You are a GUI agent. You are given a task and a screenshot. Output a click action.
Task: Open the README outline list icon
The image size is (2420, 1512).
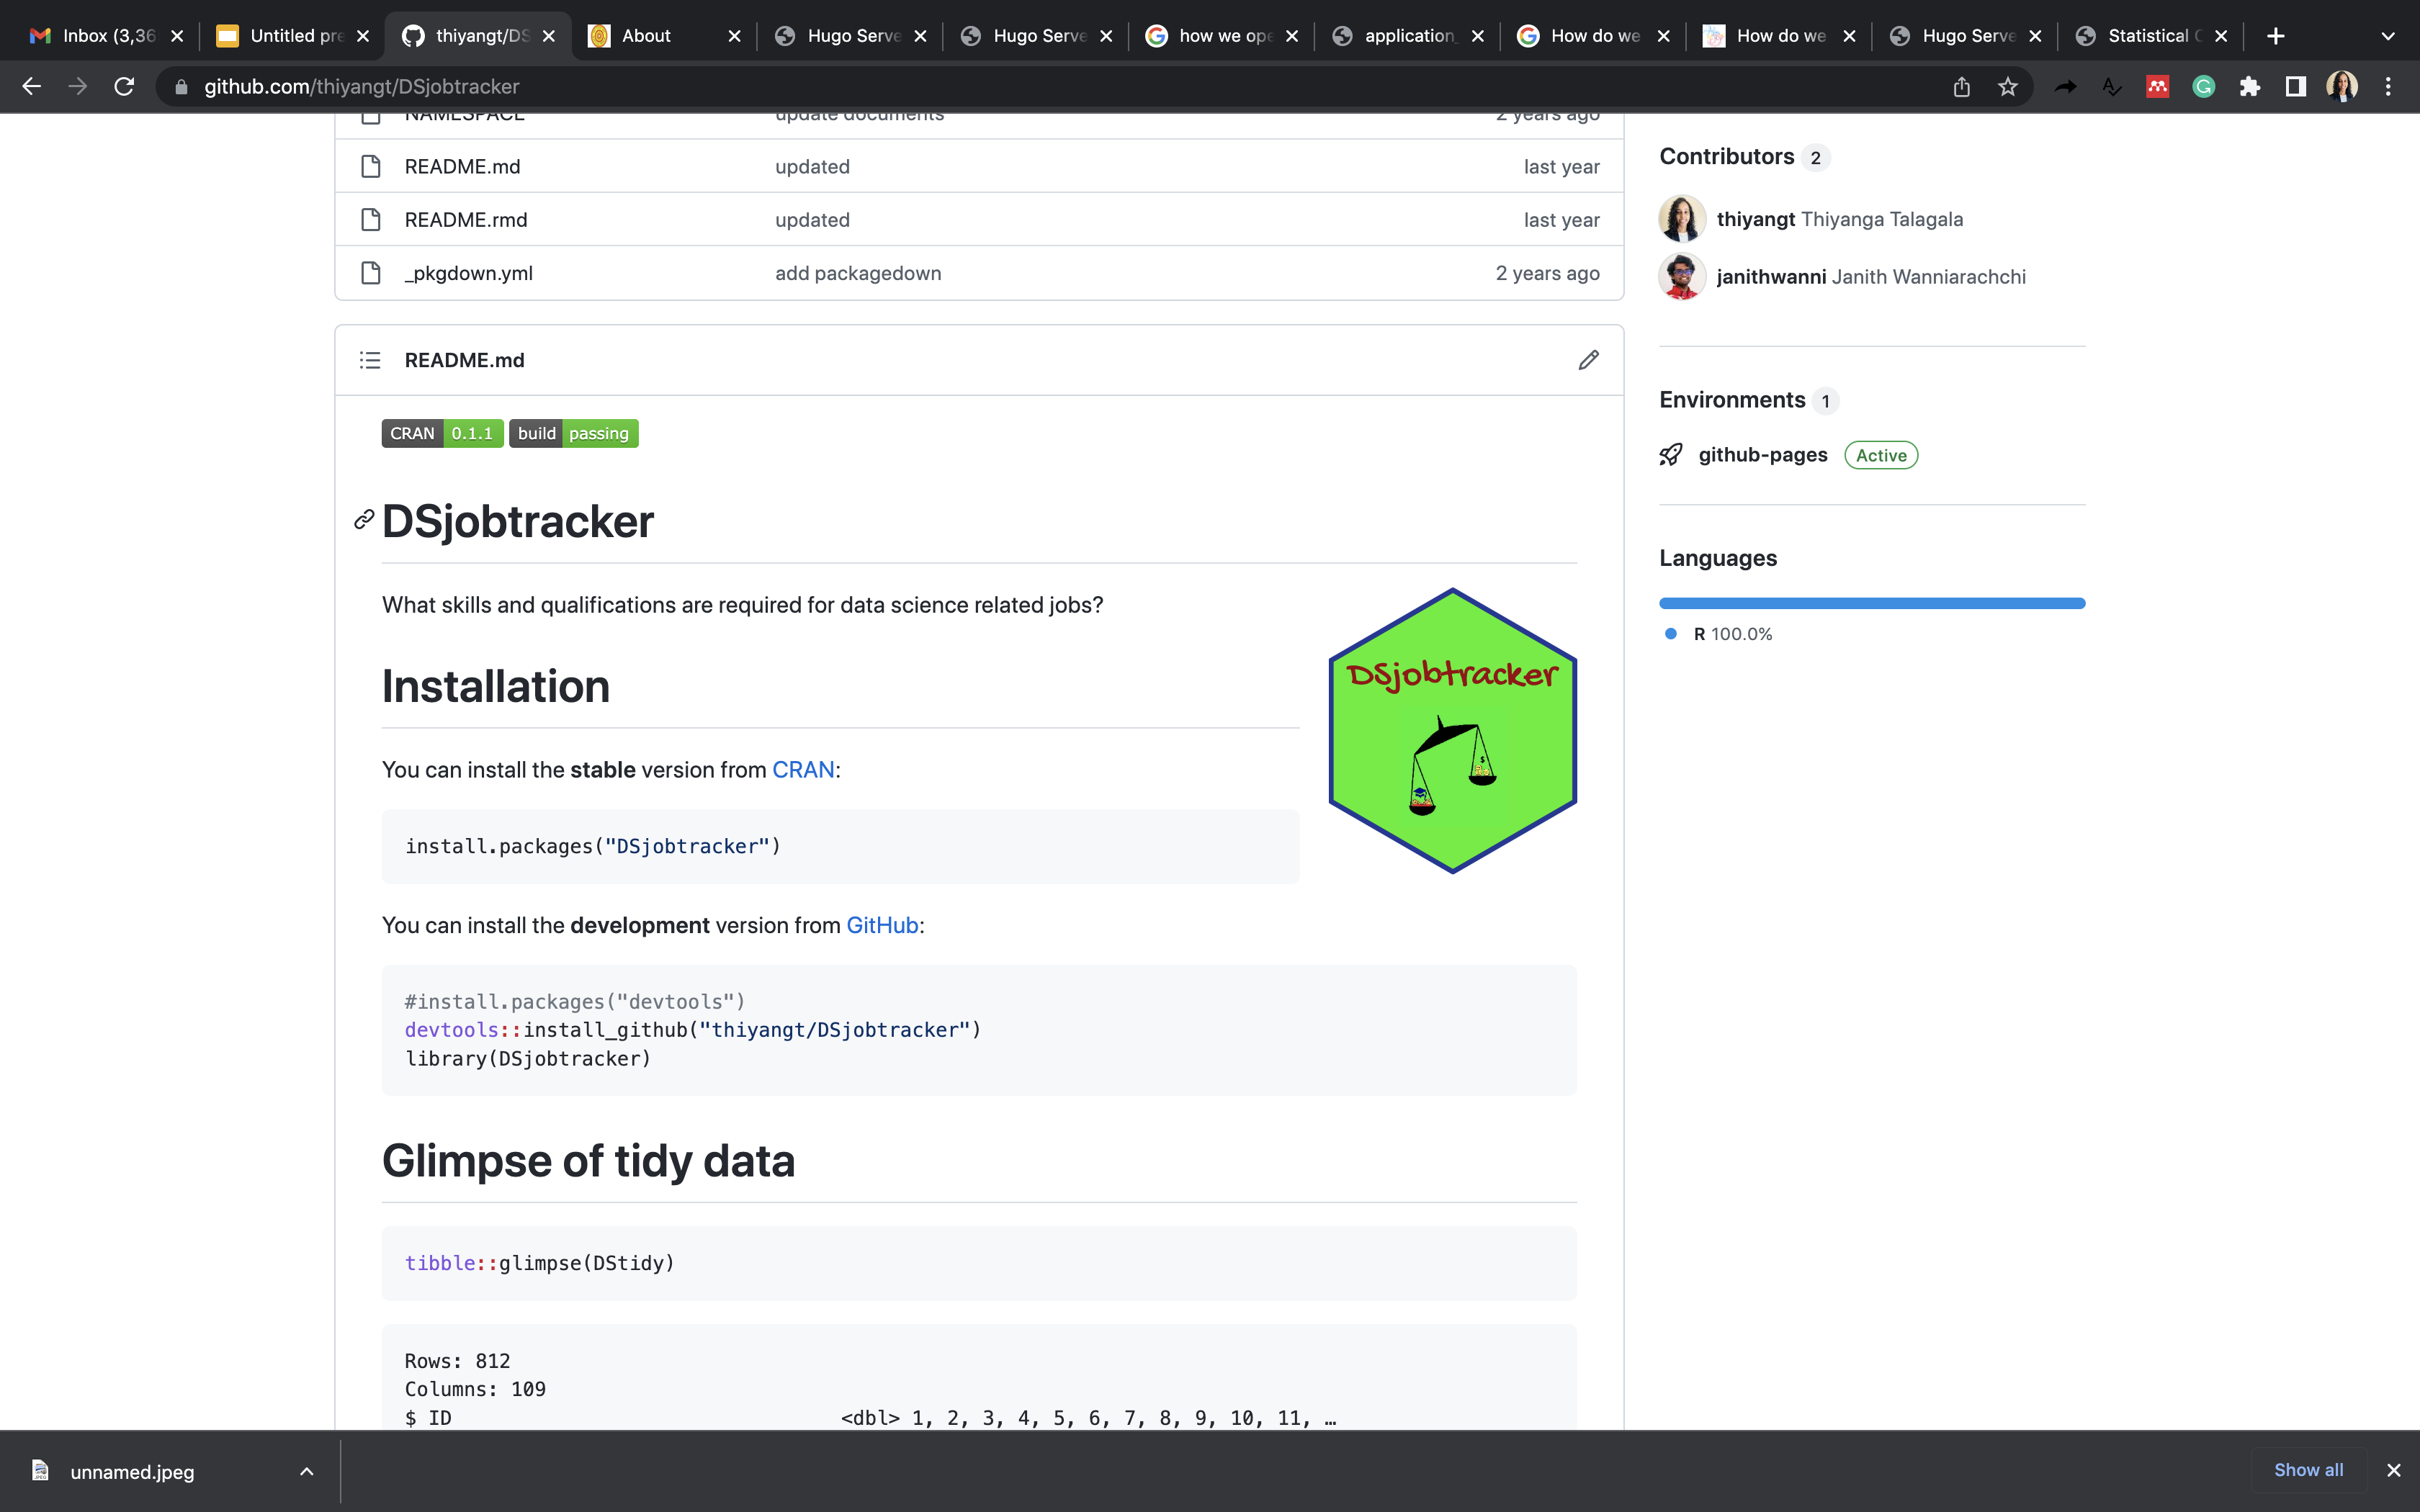[x=370, y=360]
